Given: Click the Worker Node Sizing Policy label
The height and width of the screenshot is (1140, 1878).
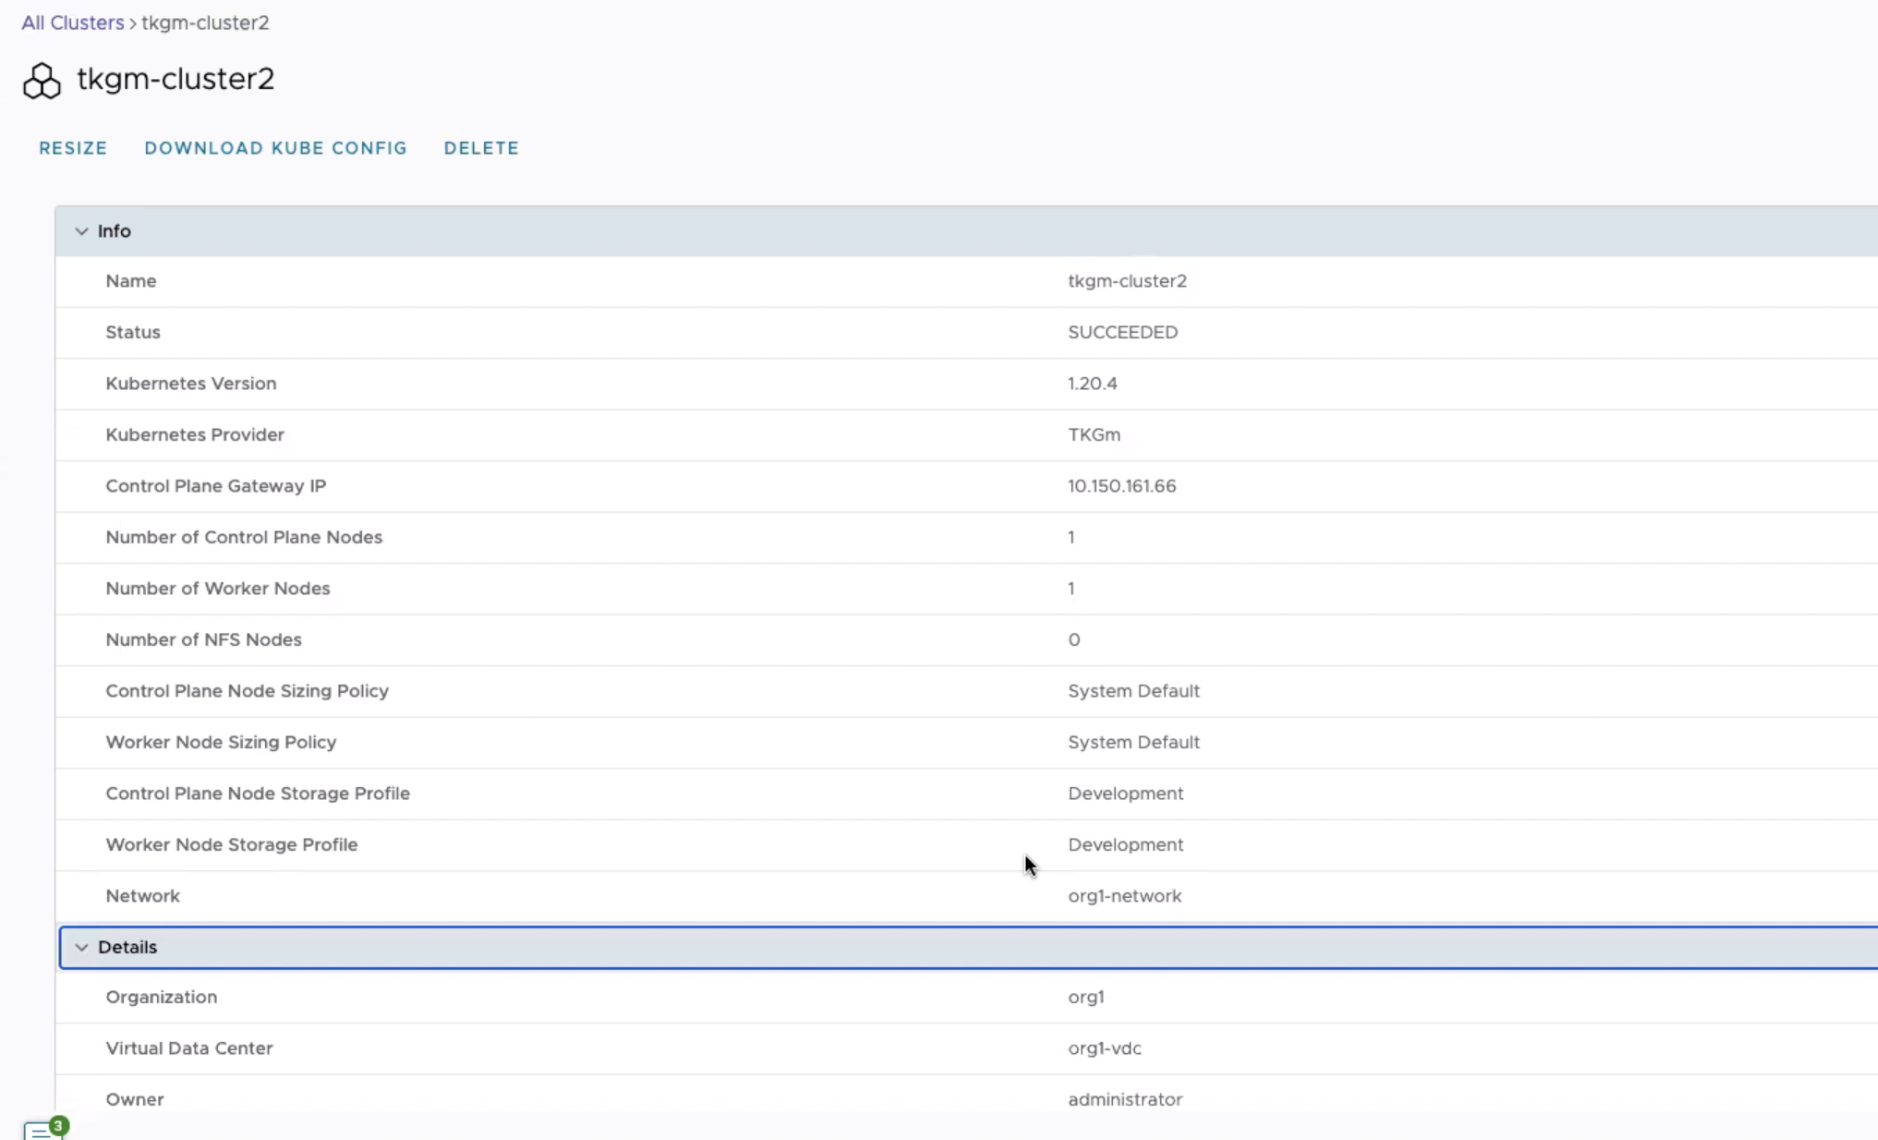Looking at the screenshot, I should pyautogui.click(x=221, y=742).
